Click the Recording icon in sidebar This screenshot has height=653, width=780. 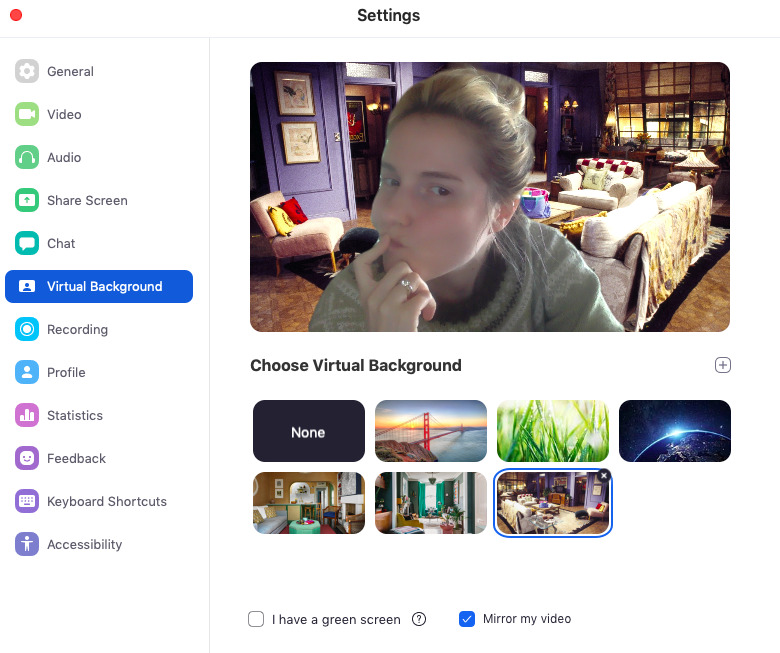(27, 329)
